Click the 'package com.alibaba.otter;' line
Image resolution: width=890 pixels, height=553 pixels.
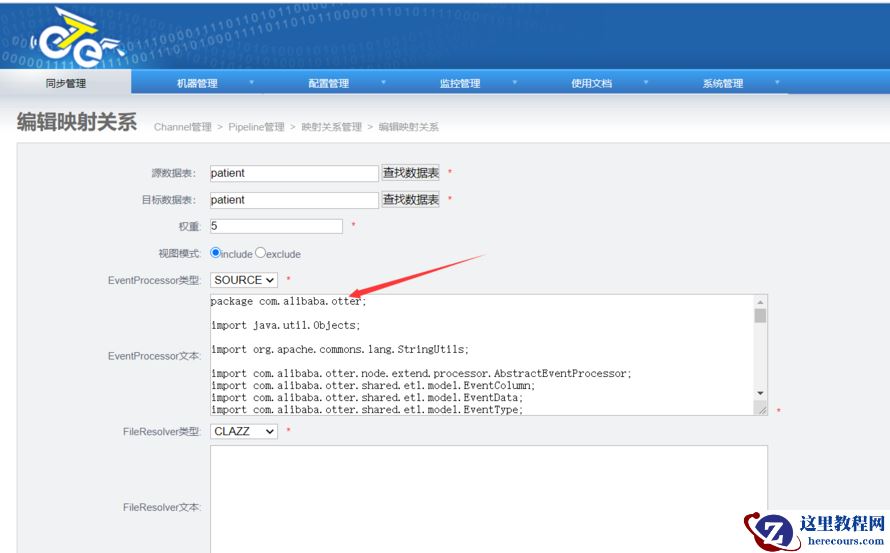coord(288,301)
